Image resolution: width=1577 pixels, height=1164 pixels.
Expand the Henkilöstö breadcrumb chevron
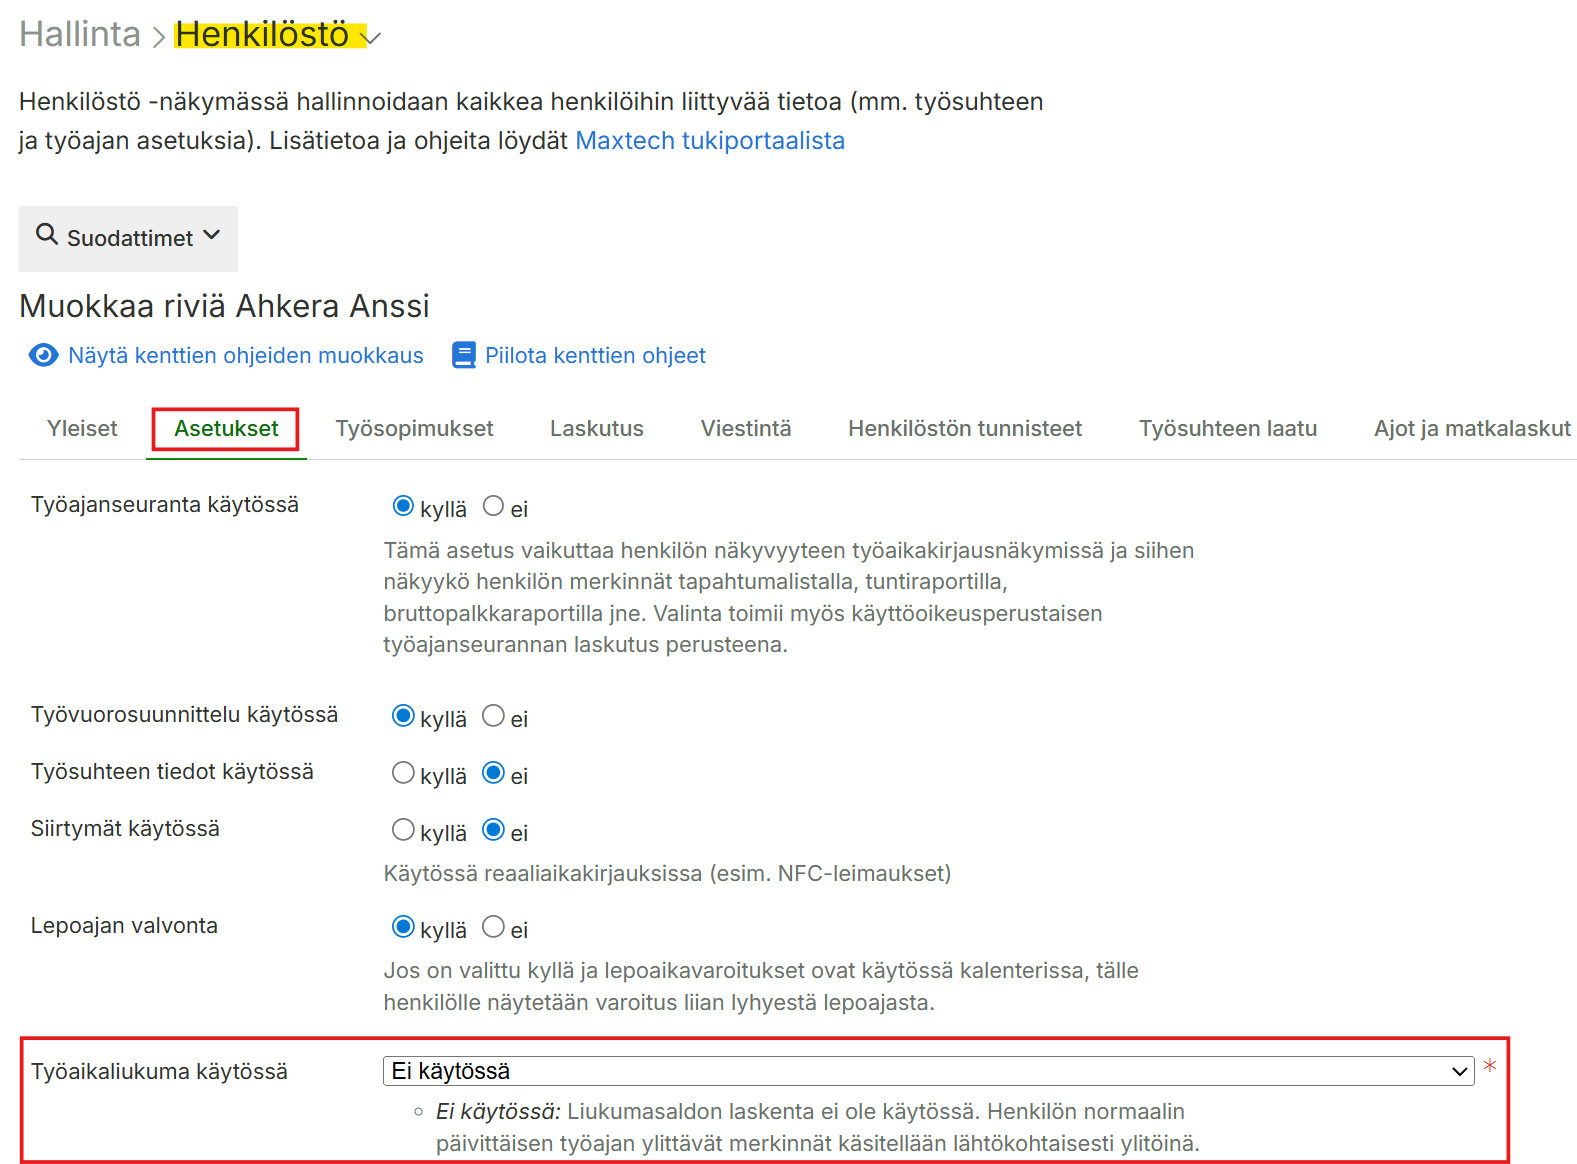tap(372, 38)
